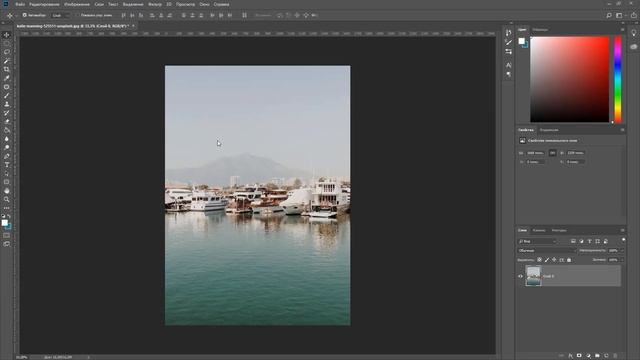Screen dimensions: 640x360
Task: Select the Horizontal Type tool
Action: pyautogui.click(x=7, y=165)
